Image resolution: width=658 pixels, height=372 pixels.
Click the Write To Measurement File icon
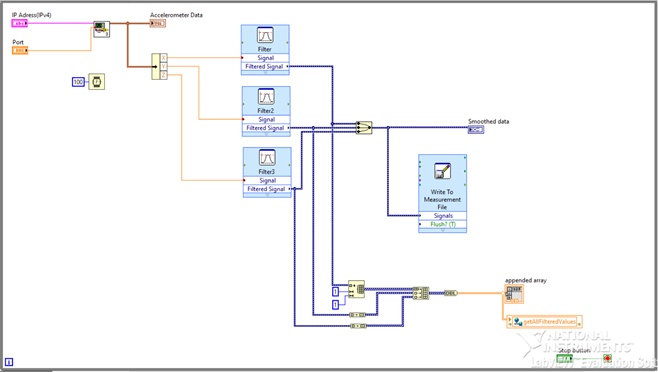click(442, 172)
